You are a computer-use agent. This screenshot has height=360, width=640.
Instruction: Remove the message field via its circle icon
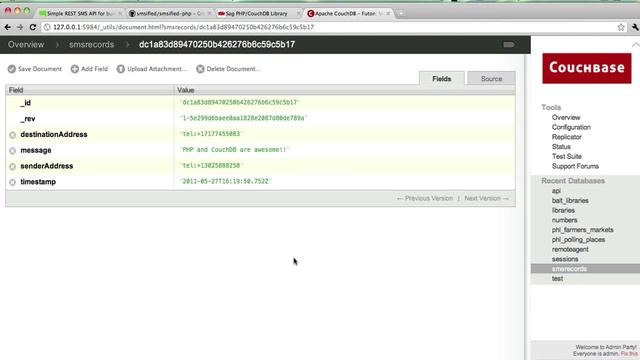coord(13,151)
